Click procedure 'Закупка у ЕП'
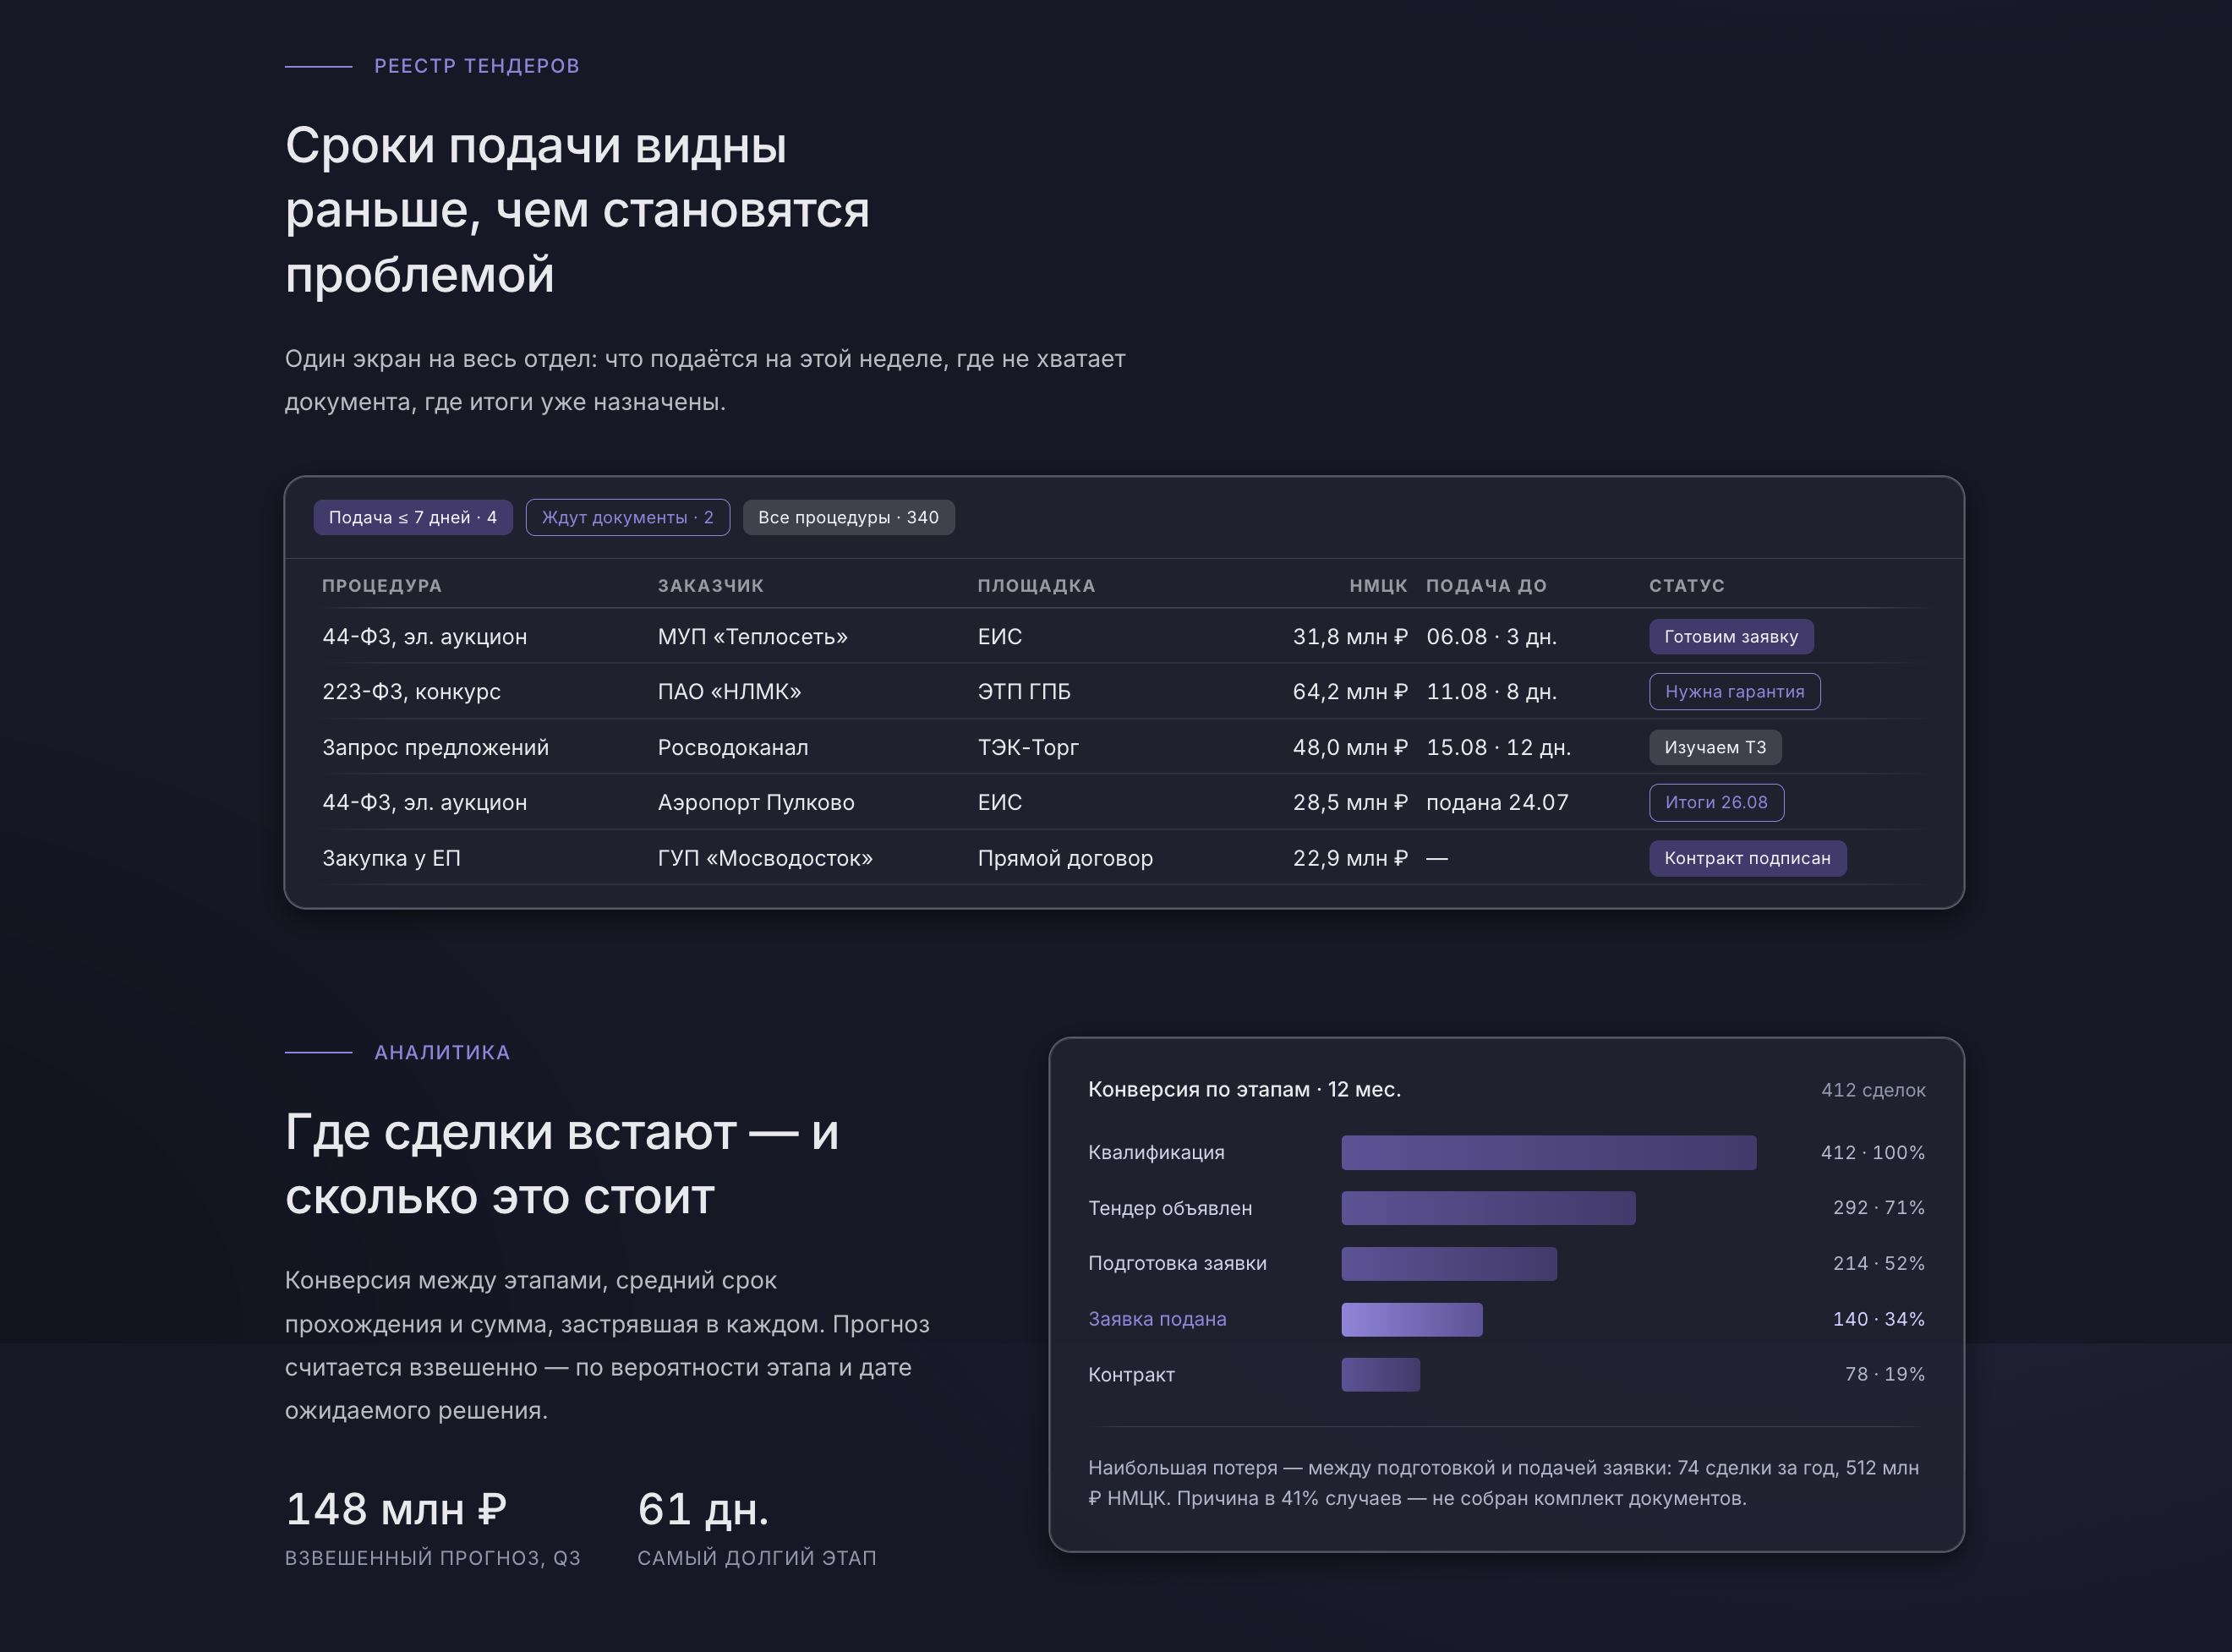2232x1652 pixels. 391,858
